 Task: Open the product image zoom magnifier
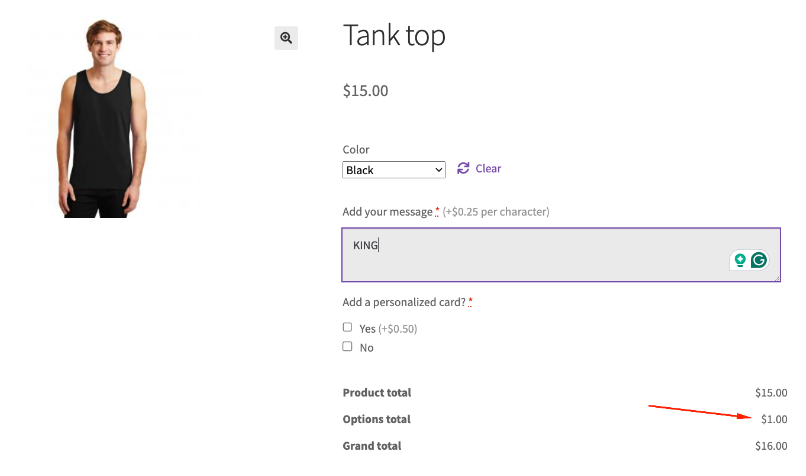pos(286,38)
